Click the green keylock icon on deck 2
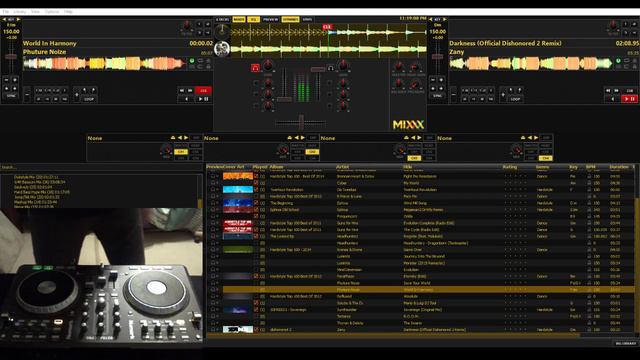 coord(618,61)
